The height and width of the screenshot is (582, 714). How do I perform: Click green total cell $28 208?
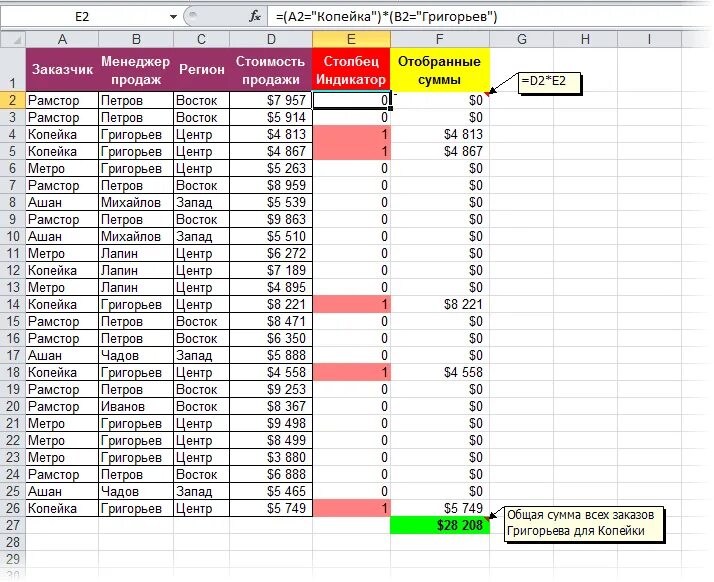pos(439,525)
